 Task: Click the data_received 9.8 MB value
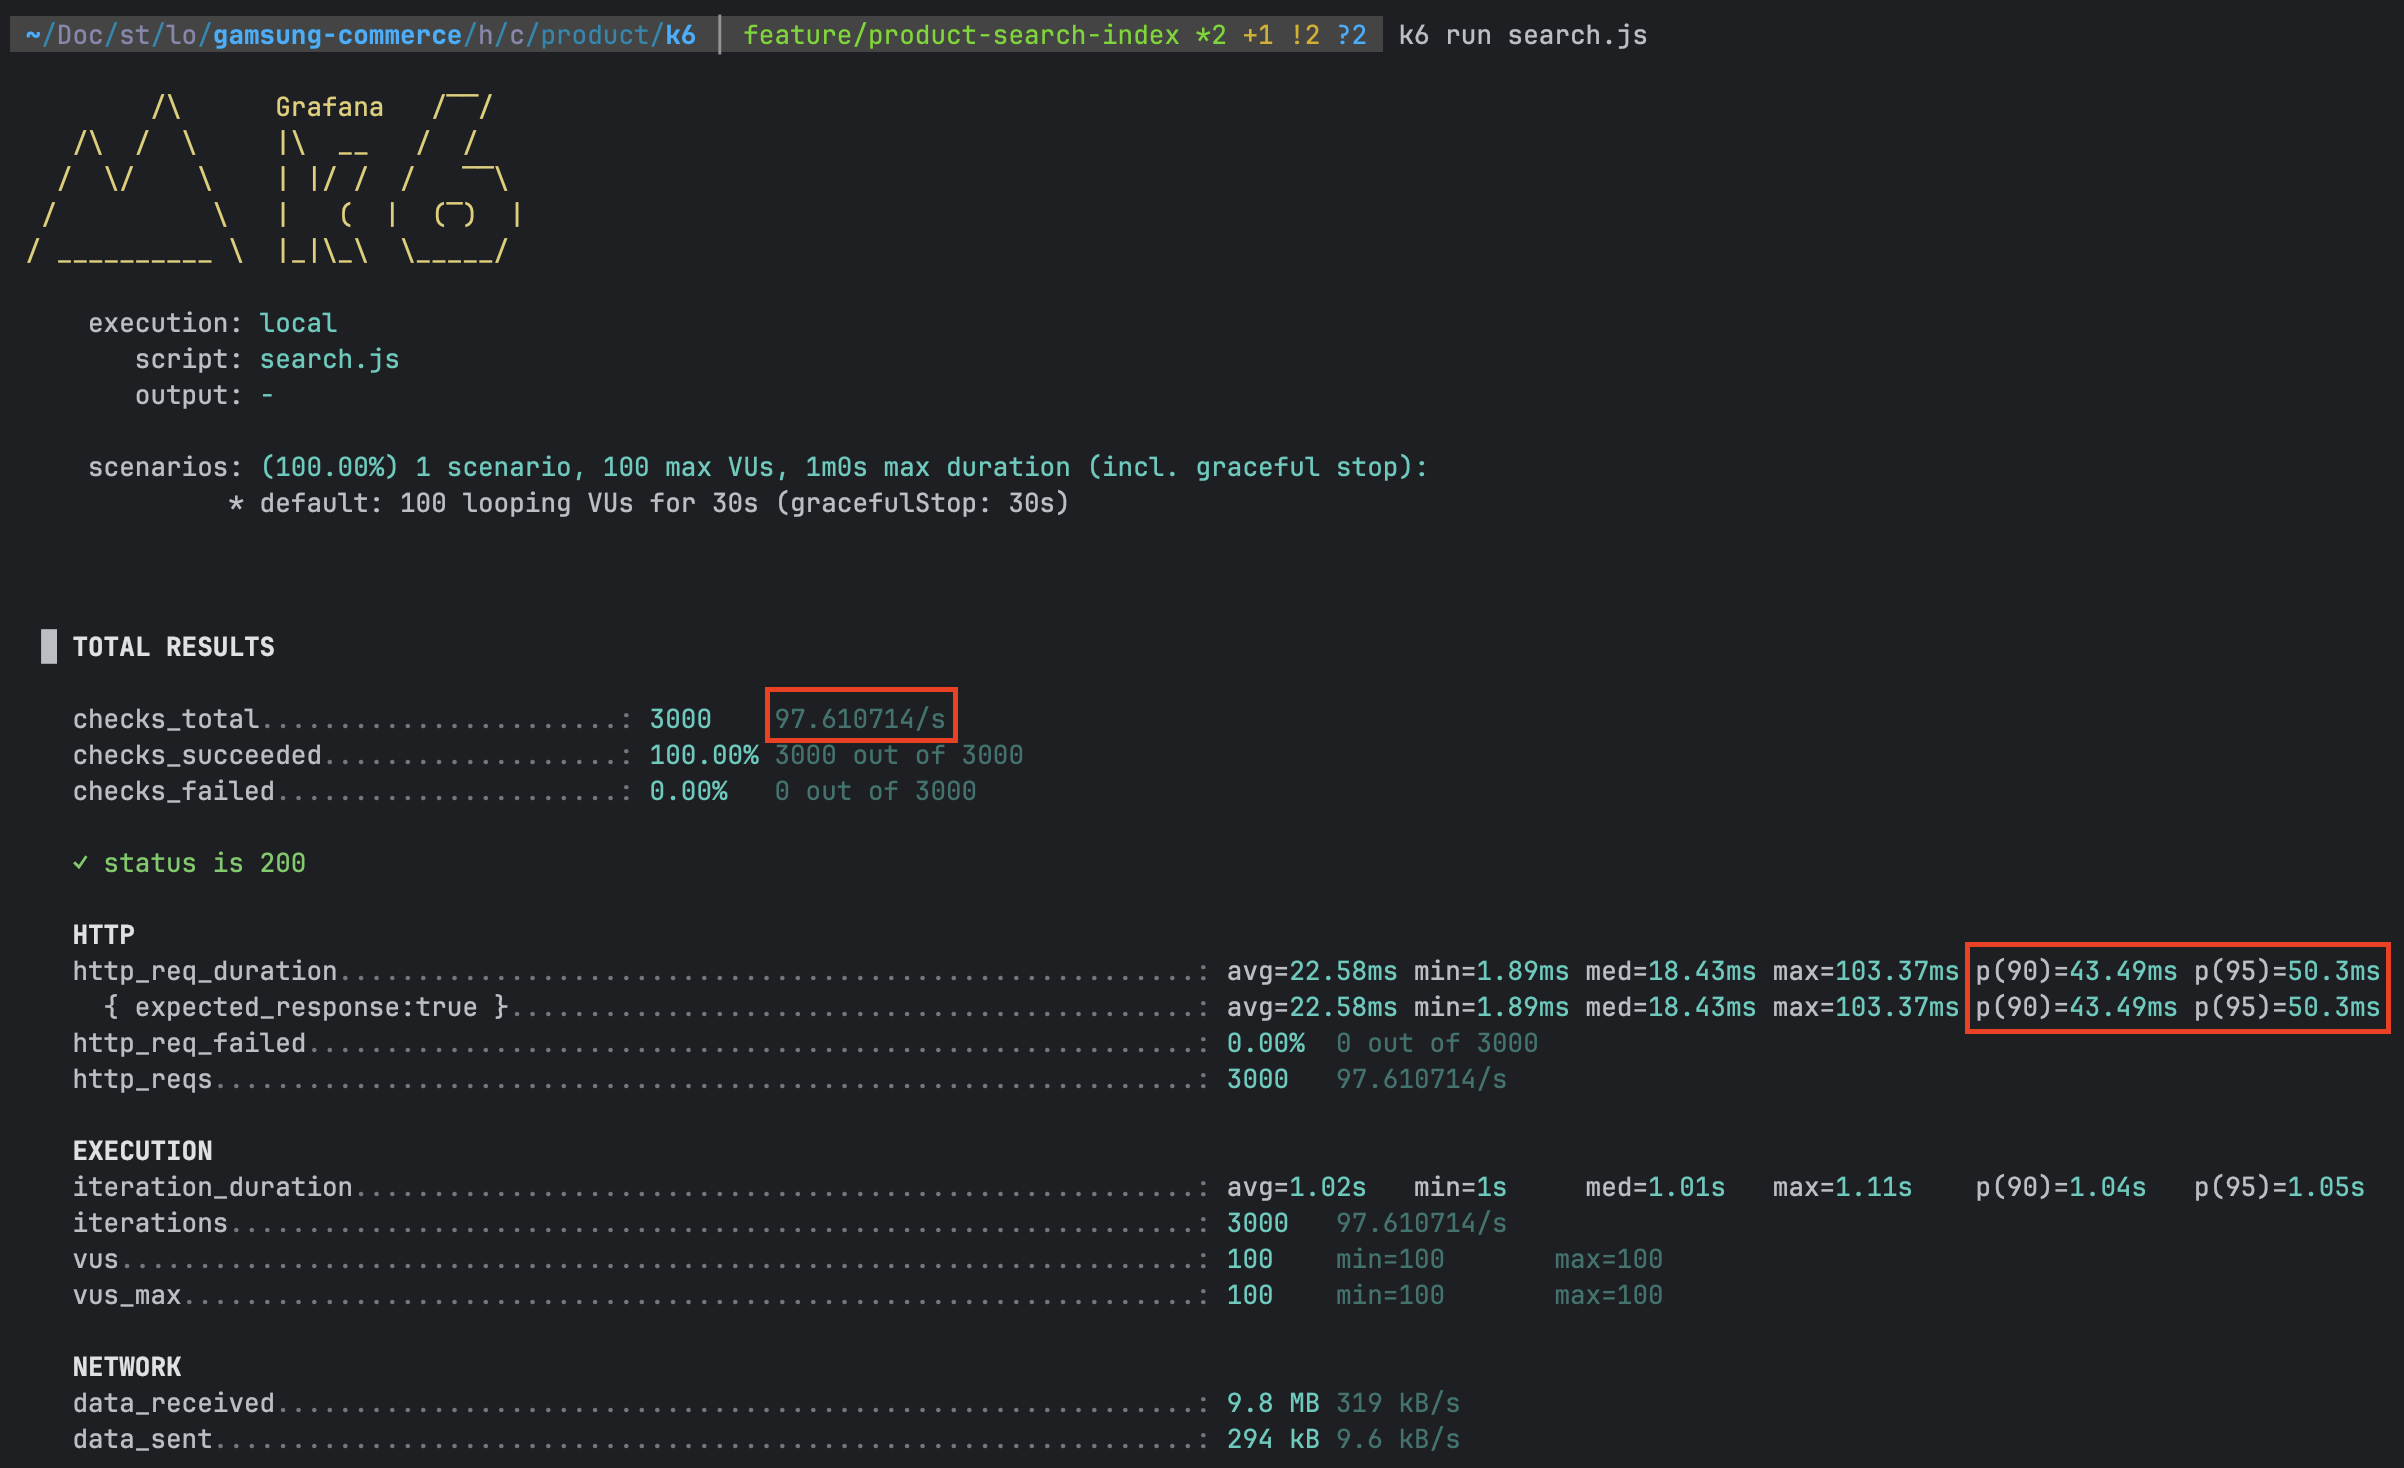[x=1272, y=1403]
